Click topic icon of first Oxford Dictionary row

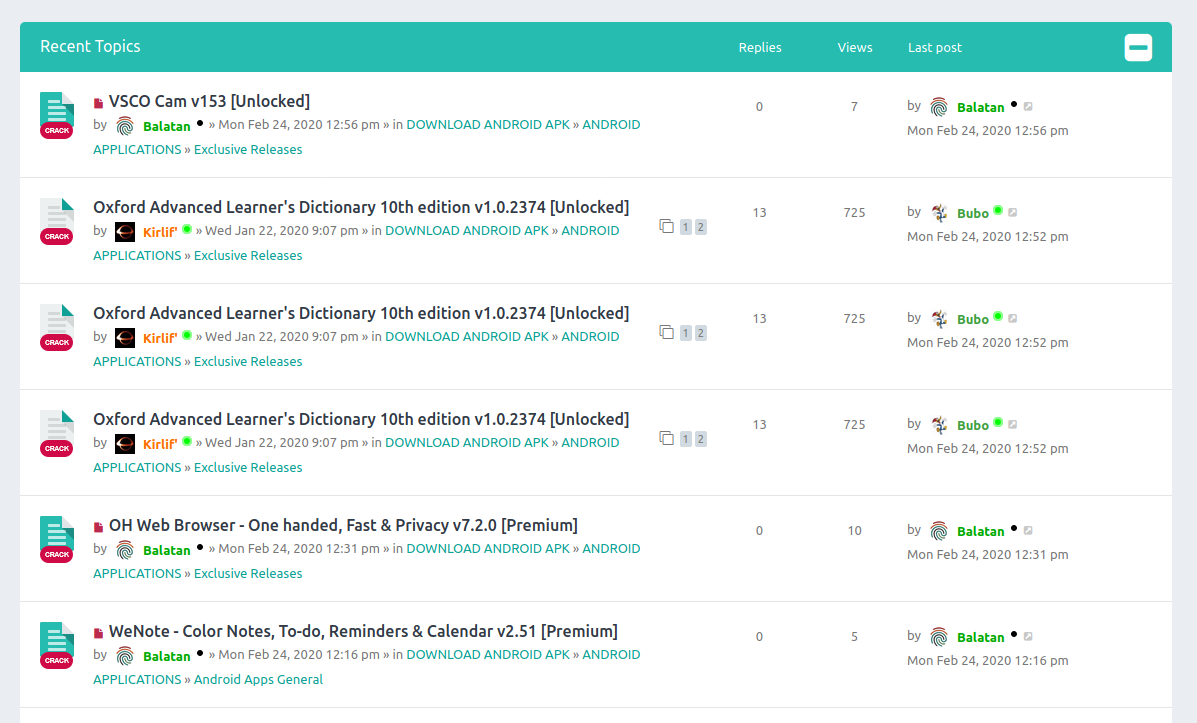pyautogui.click(x=57, y=221)
